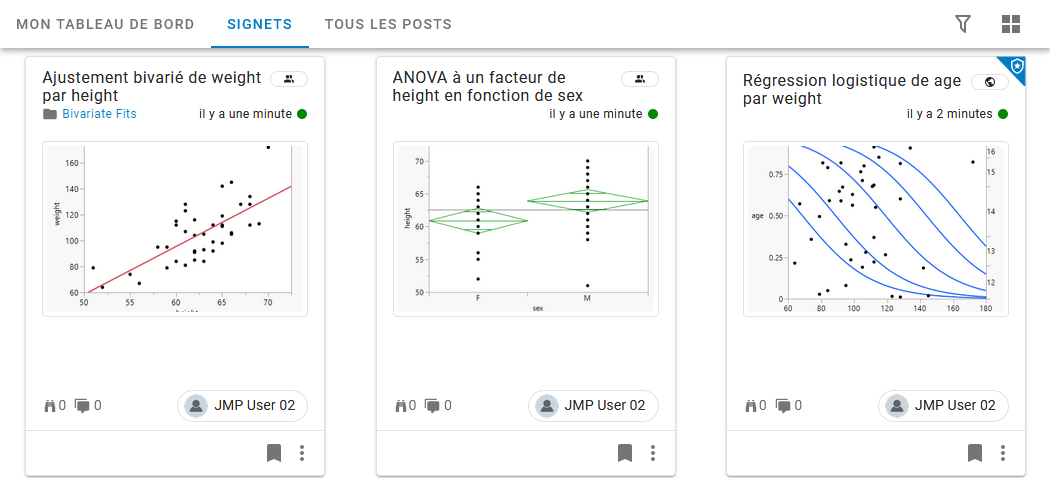Click the shield badge on regression card corner
Screen dimensions: 1050x494
coord(1016,66)
